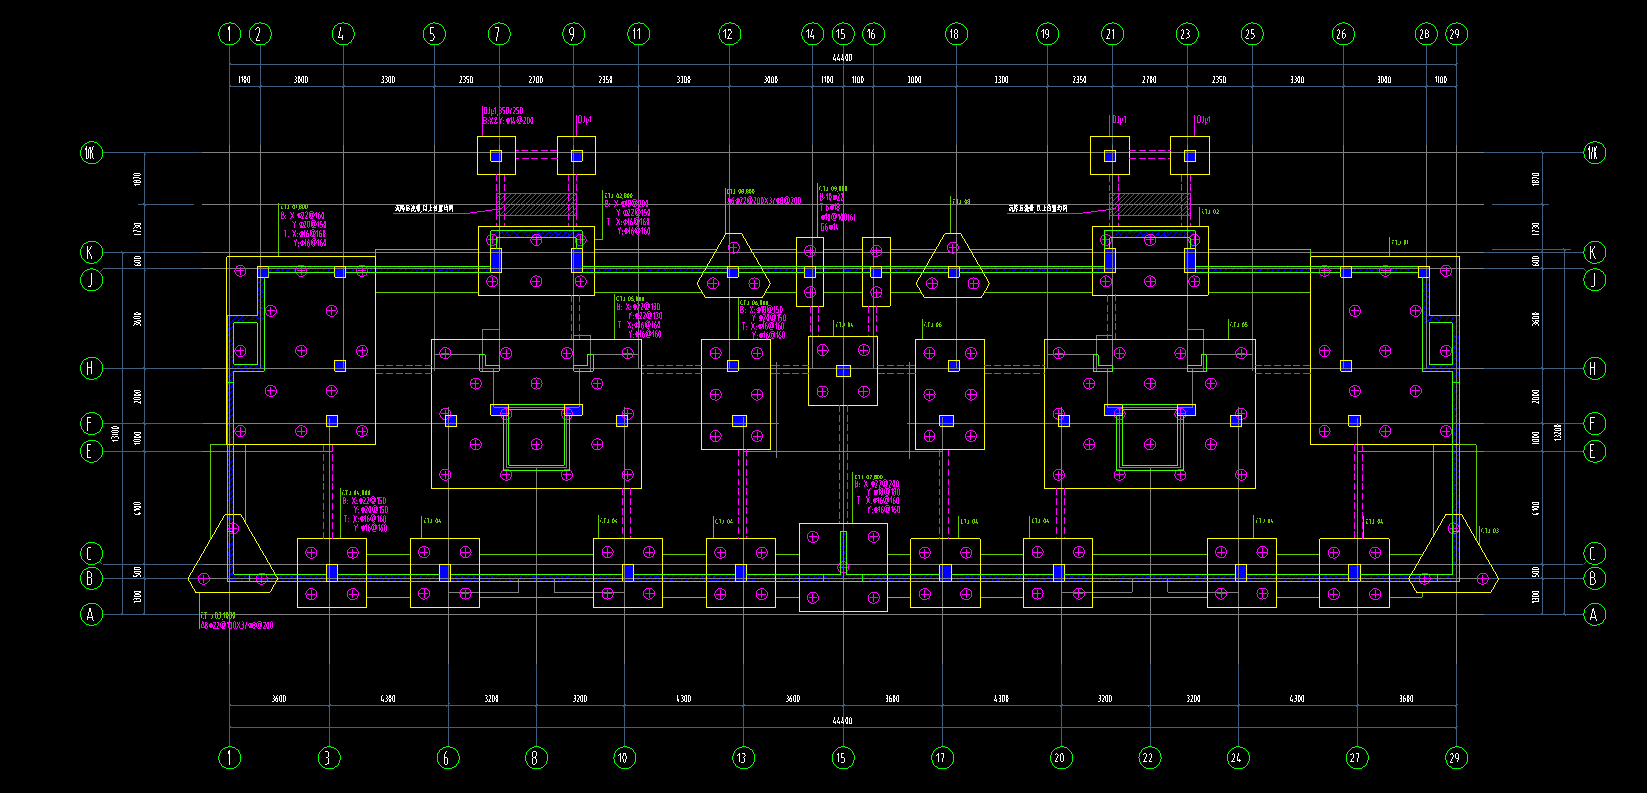Select the DJp1 350/250 footing label
Screen dimensions: 1647x793
503,111
